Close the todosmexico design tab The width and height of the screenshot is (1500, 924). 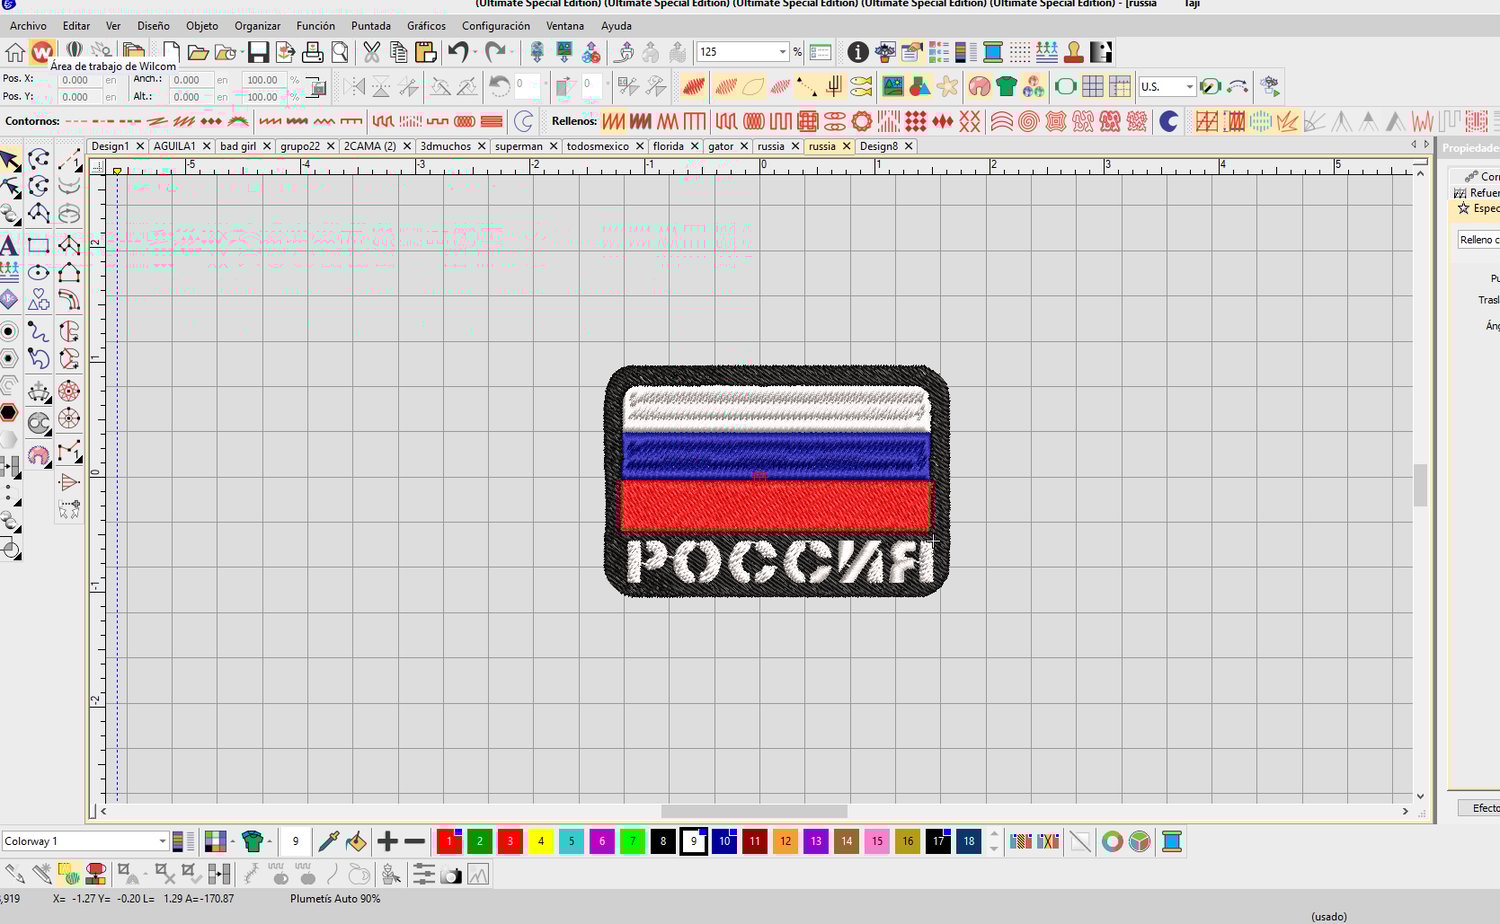(x=639, y=146)
